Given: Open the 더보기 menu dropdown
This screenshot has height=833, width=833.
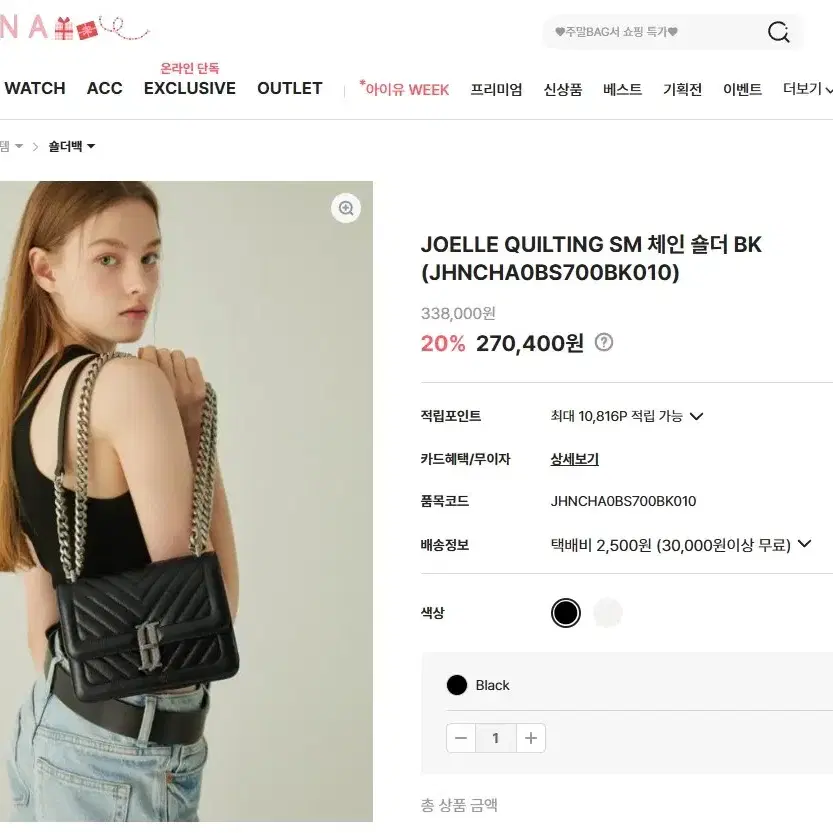Looking at the screenshot, I should point(808,89).
